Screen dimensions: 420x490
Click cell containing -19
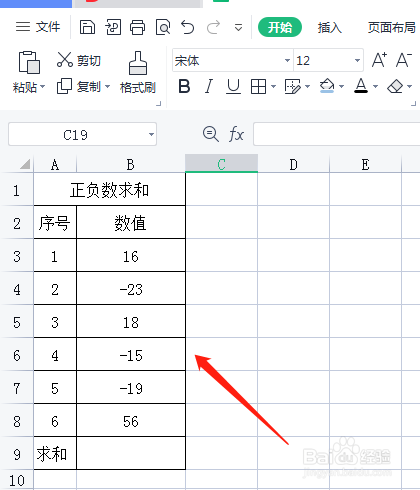pos(131,388)
